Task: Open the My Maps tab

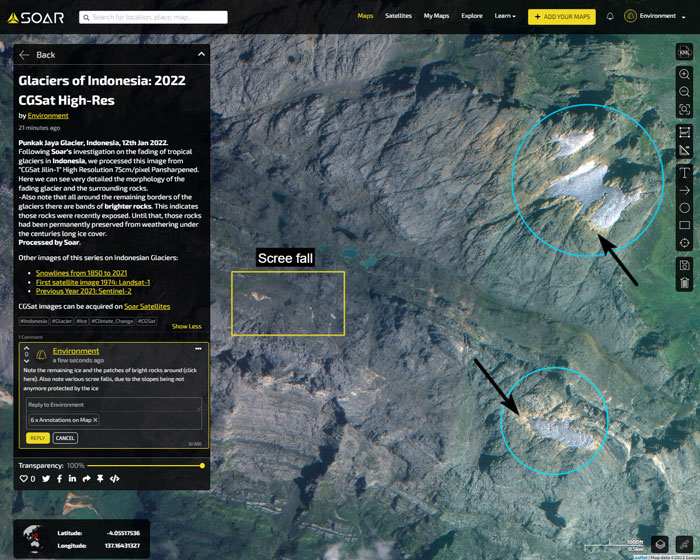Action: pos(436,16)
